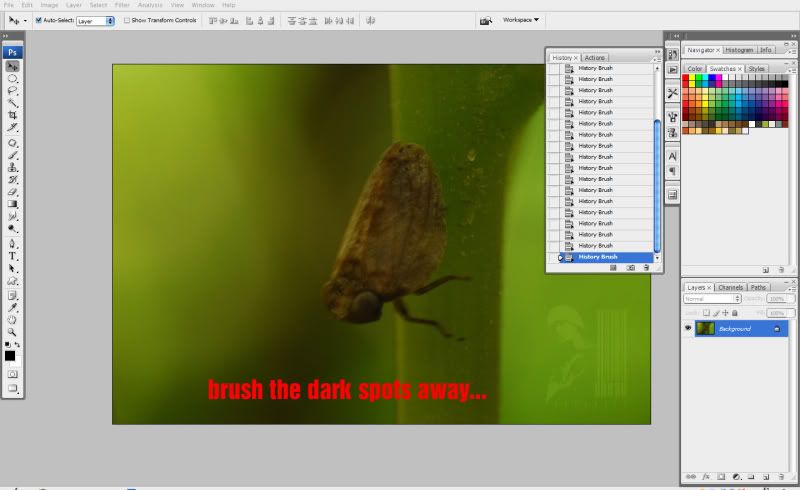Select the Crop tool
Image resolution: width=800 pixels, height=490 pixels.
pyautogui.click(x=12, y=115)
